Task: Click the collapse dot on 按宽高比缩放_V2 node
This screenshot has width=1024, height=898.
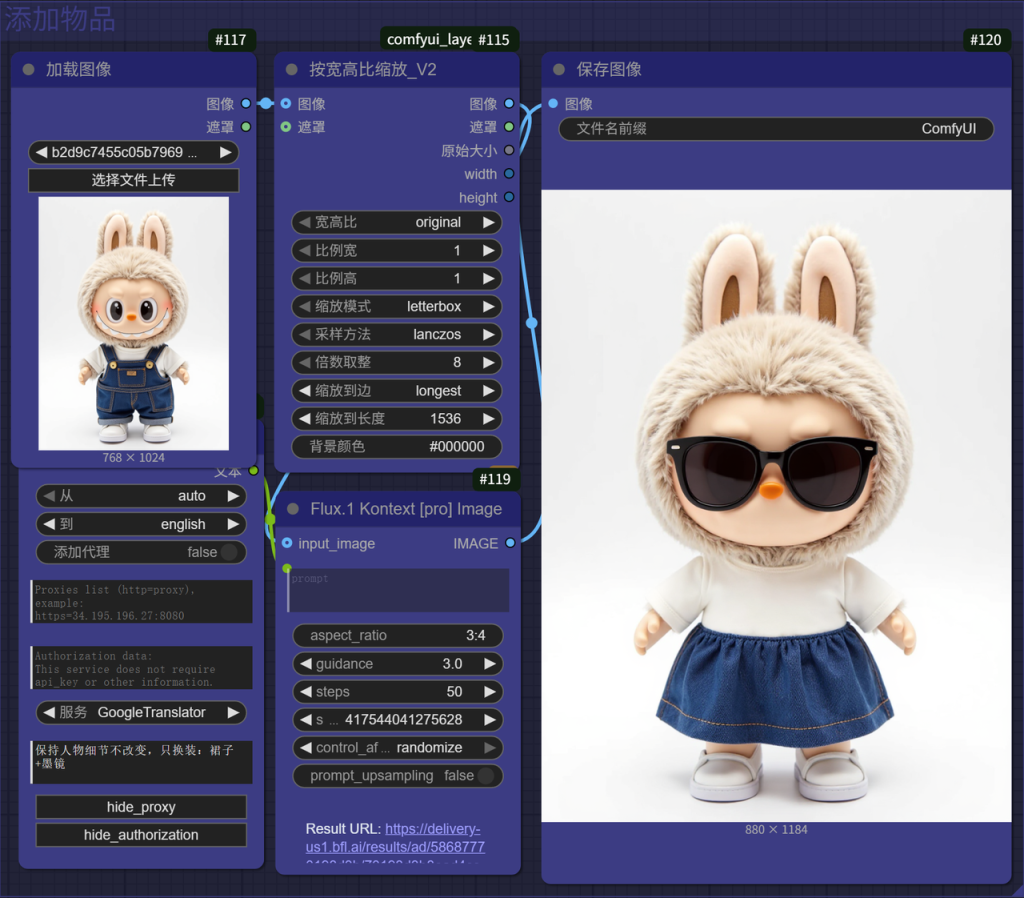Action: [x=292, y=70]
